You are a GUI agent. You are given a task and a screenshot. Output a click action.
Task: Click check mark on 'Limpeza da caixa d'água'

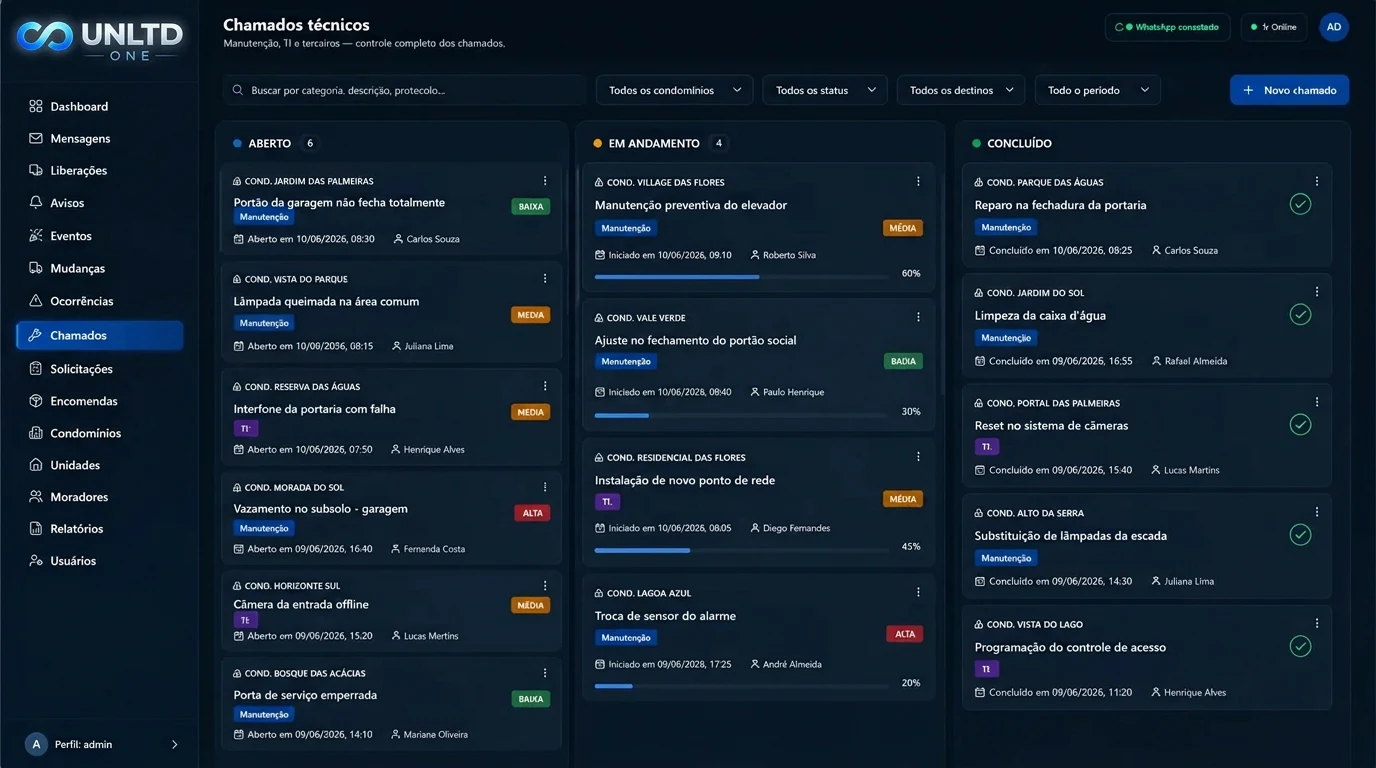coord(1300,314)
